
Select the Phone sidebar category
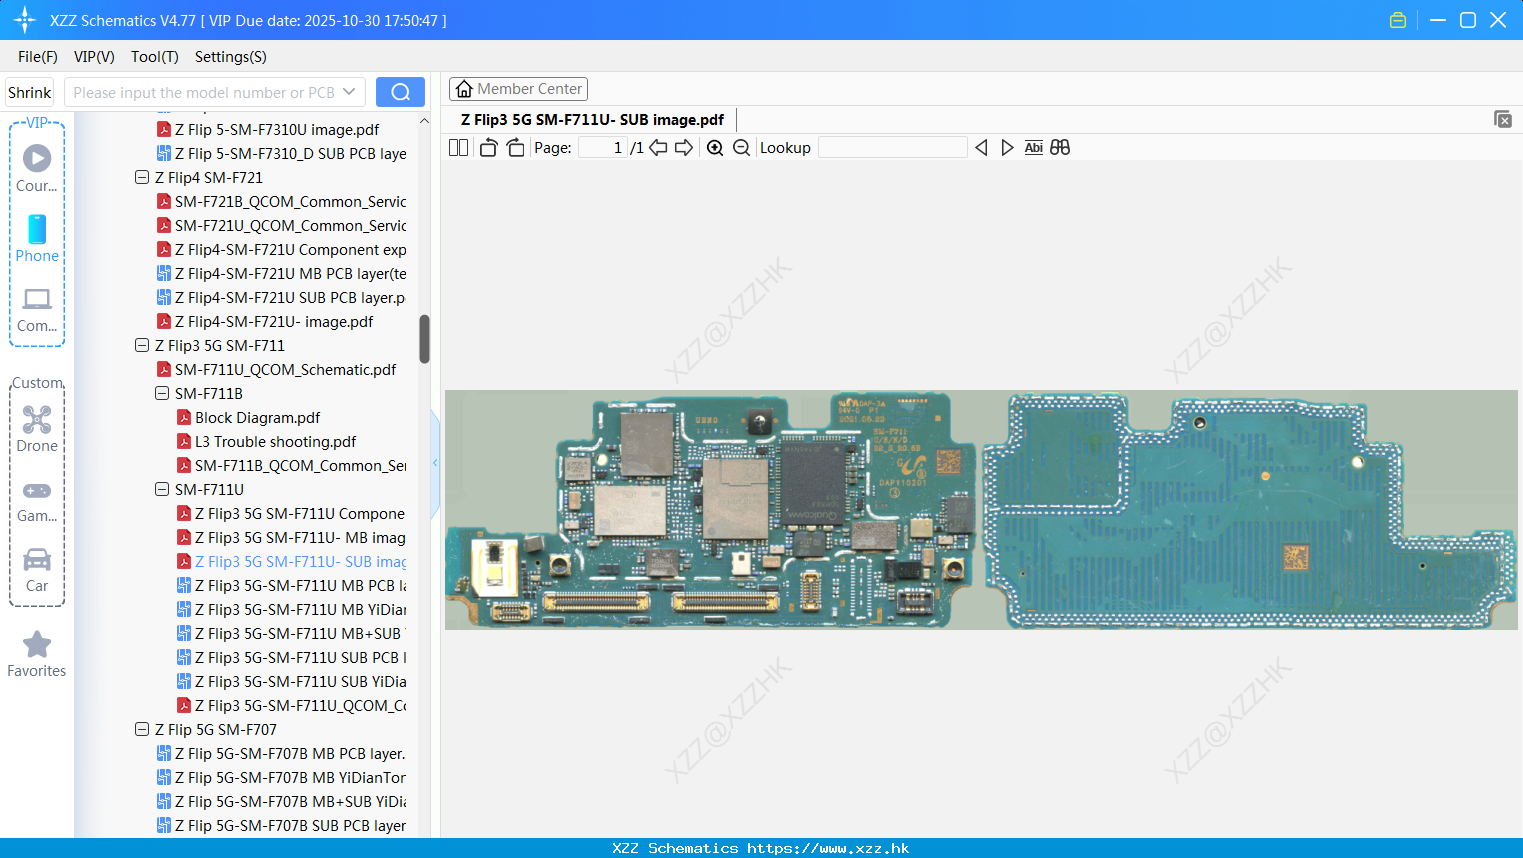tap(37, 238)
